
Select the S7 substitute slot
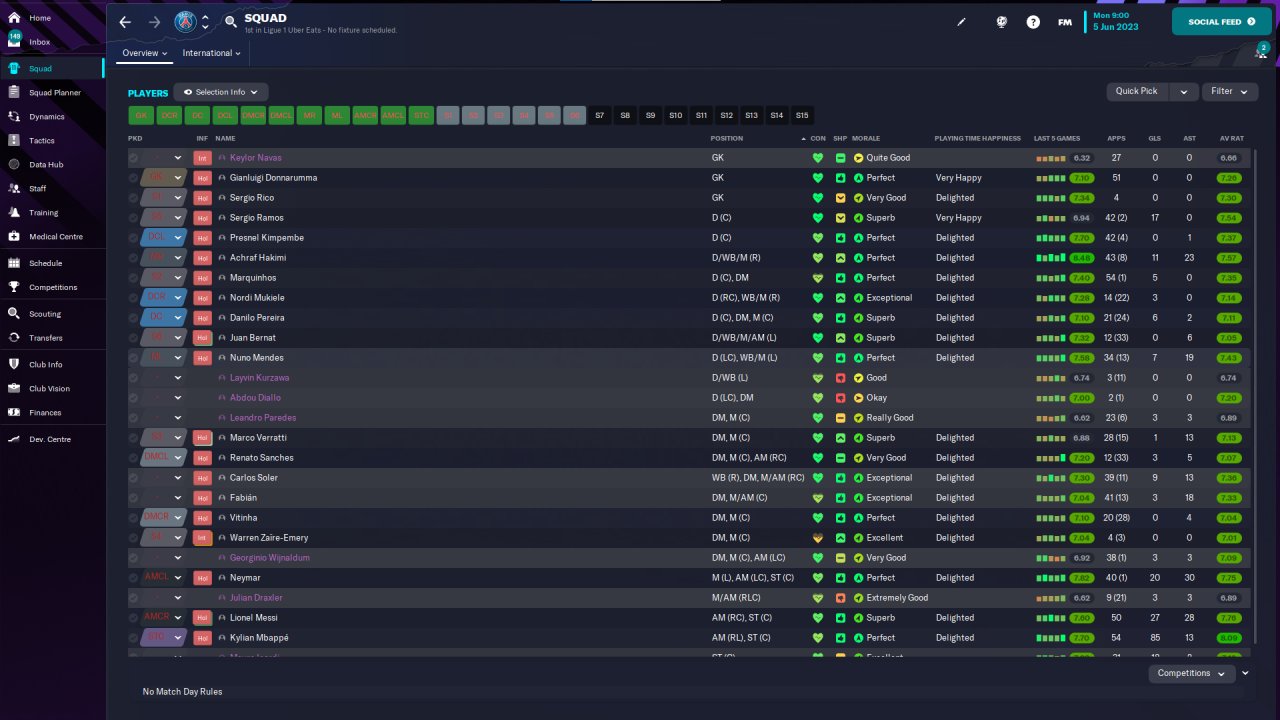point(600,115)
